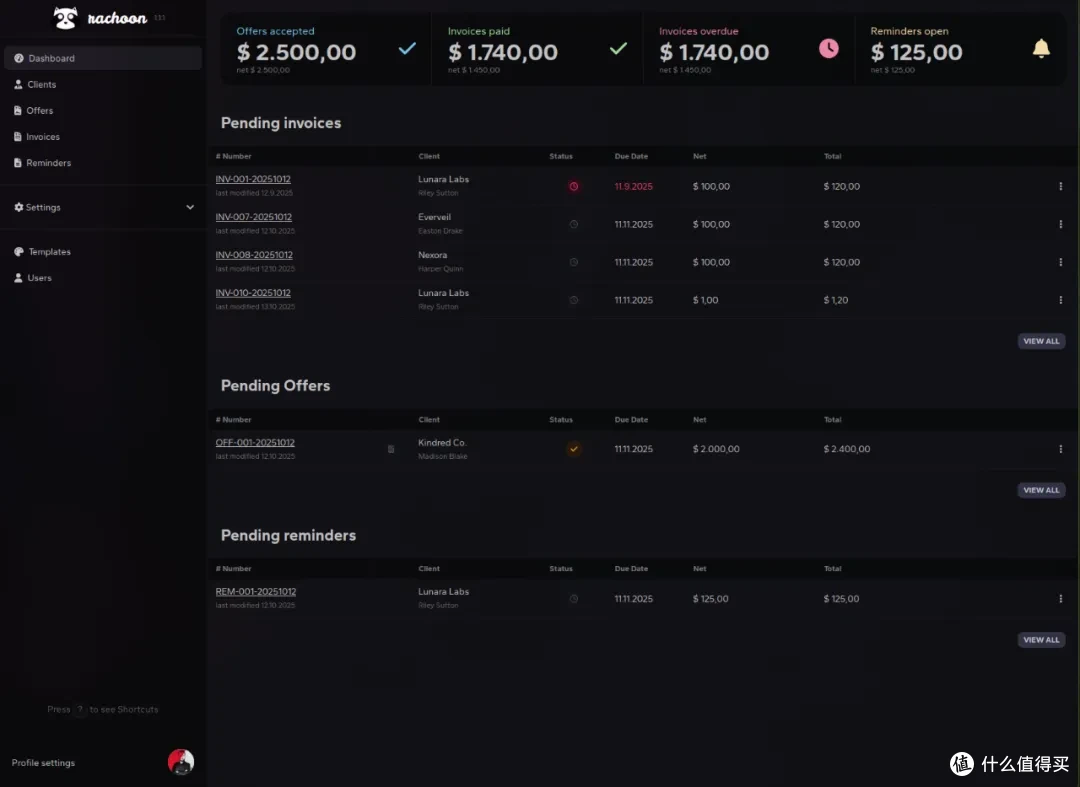Click the Invoices document icon

coord(18,137)
